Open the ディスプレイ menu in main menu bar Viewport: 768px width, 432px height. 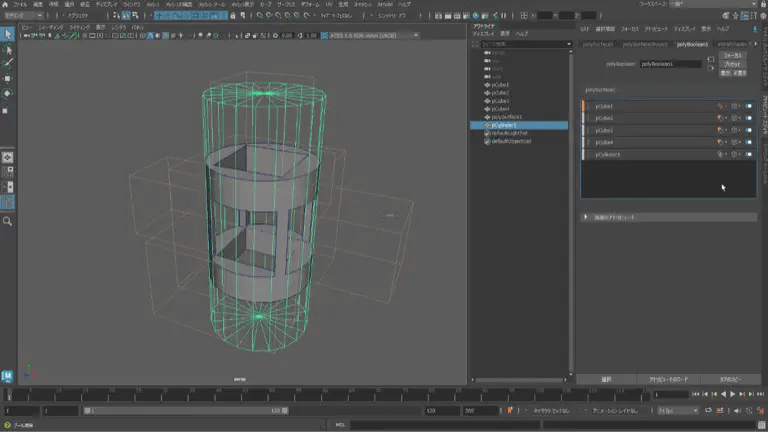[x=106, y=4]
